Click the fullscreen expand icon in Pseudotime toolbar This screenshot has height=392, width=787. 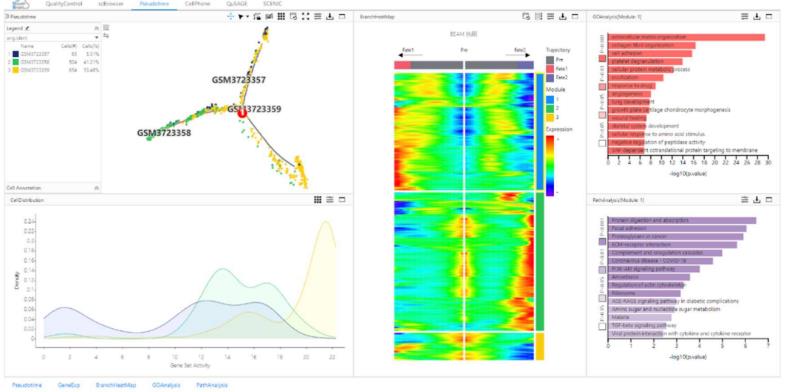coord(306,17)
